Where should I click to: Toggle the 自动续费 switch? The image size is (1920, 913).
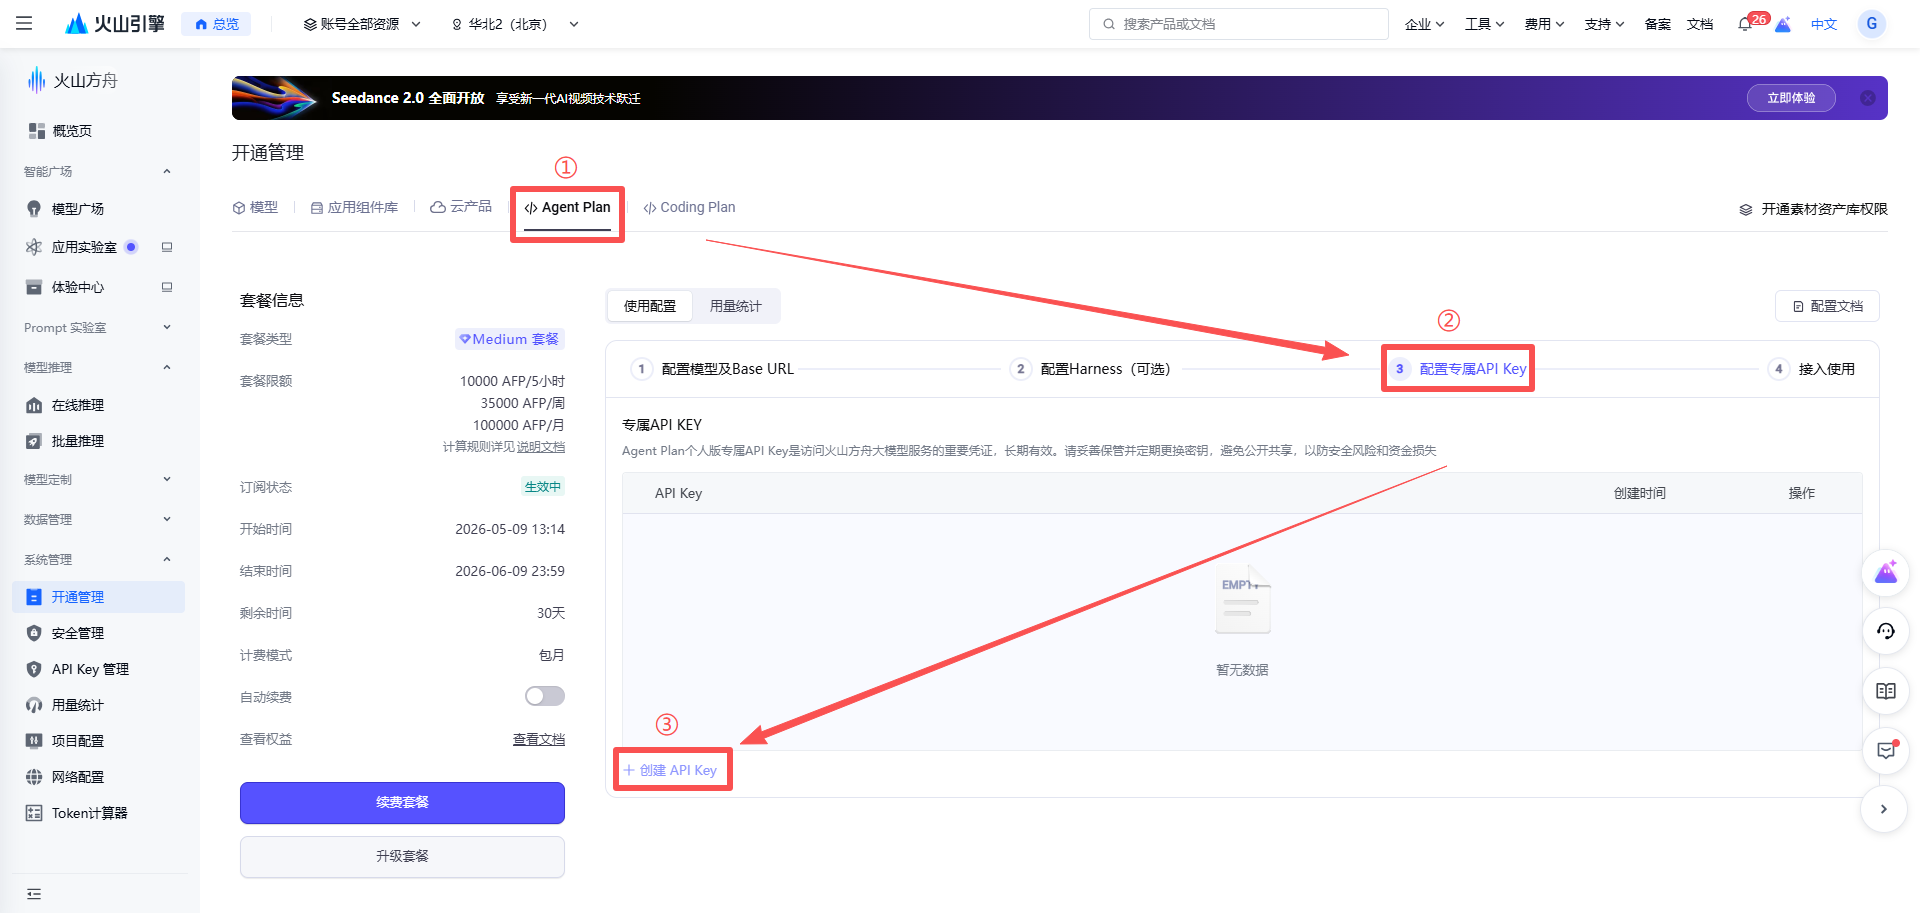(x=545, y=696)
